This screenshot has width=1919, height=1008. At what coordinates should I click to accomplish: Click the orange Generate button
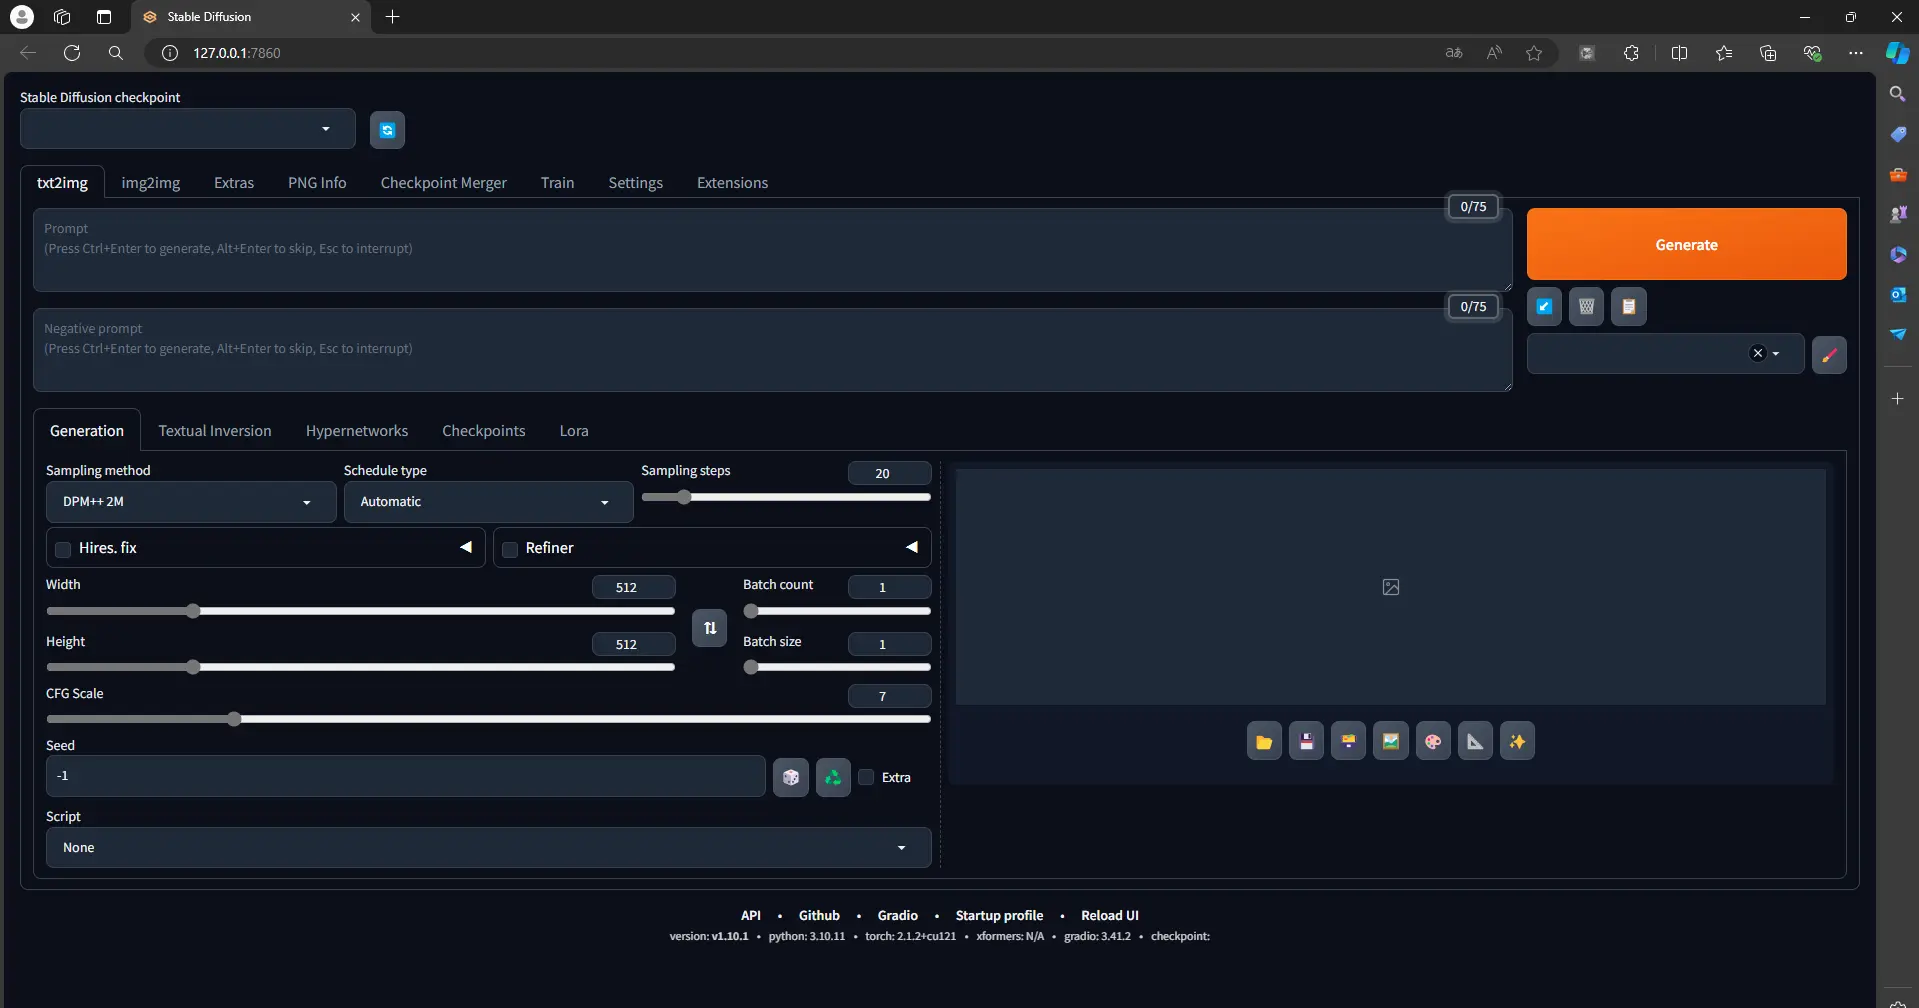(x=1686, y=244)
